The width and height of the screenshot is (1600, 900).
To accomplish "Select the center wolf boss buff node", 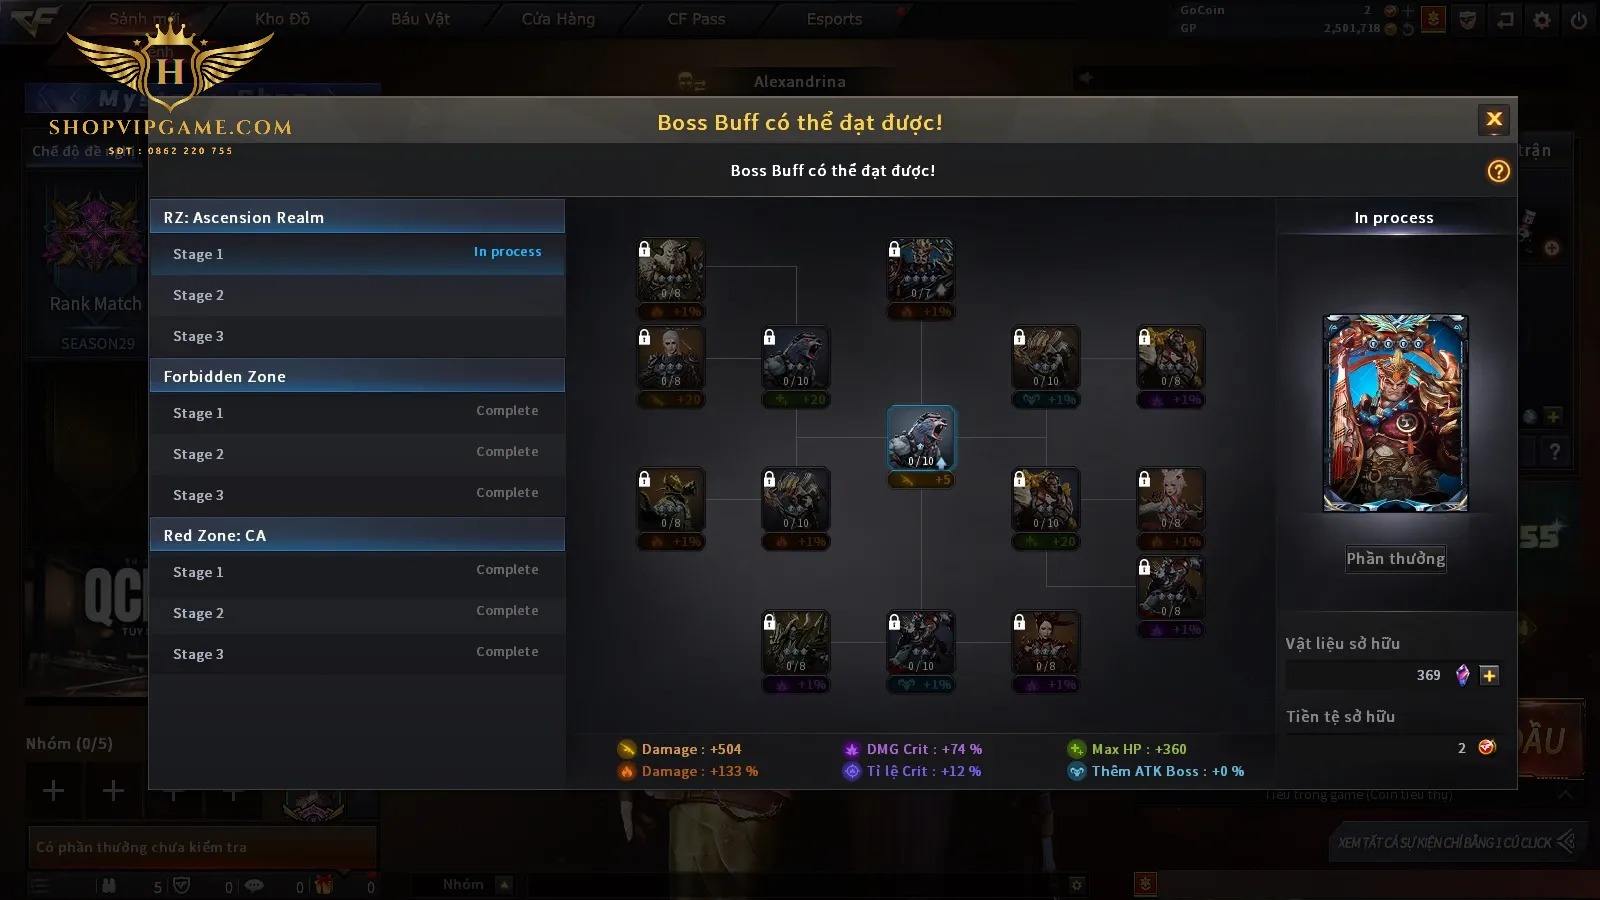I will 921,438.
